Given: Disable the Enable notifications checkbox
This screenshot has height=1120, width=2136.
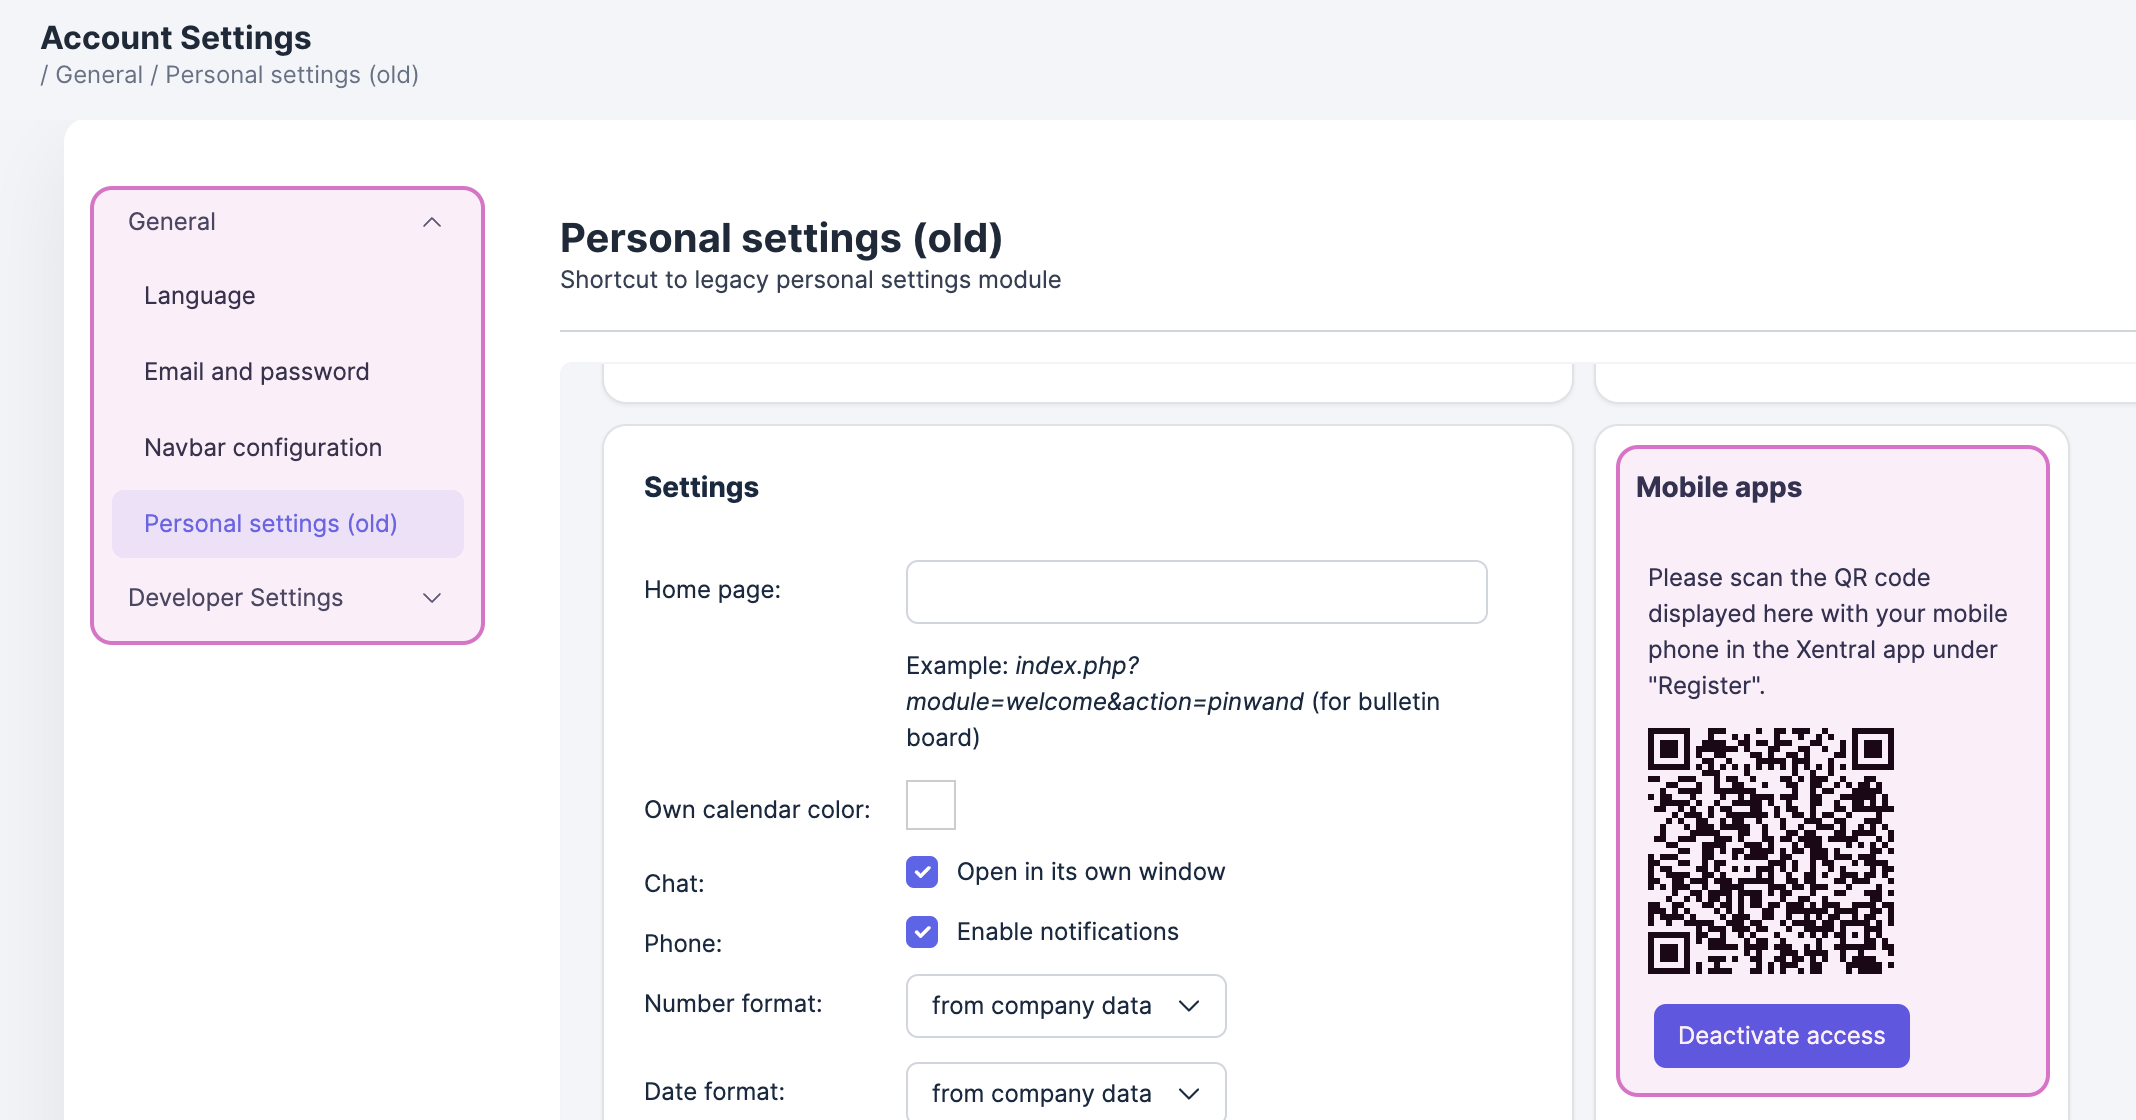Looking at the screenshot, I should pyautogui.click(x=922, y=932).
